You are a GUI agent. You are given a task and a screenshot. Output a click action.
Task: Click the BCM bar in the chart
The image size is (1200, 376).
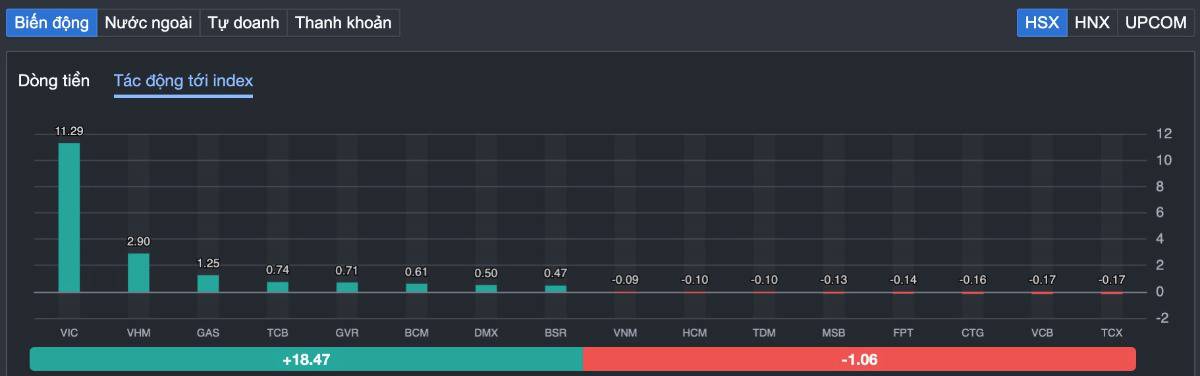pyautogui.click(x=416, y=288)
